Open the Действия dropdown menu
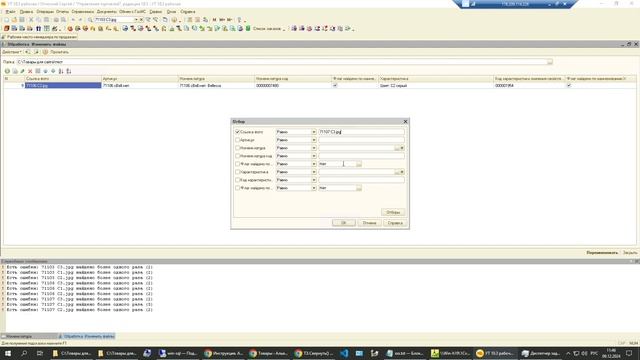Image resolution: width=640 pixels, height=360 pixels. coord(12,52)
